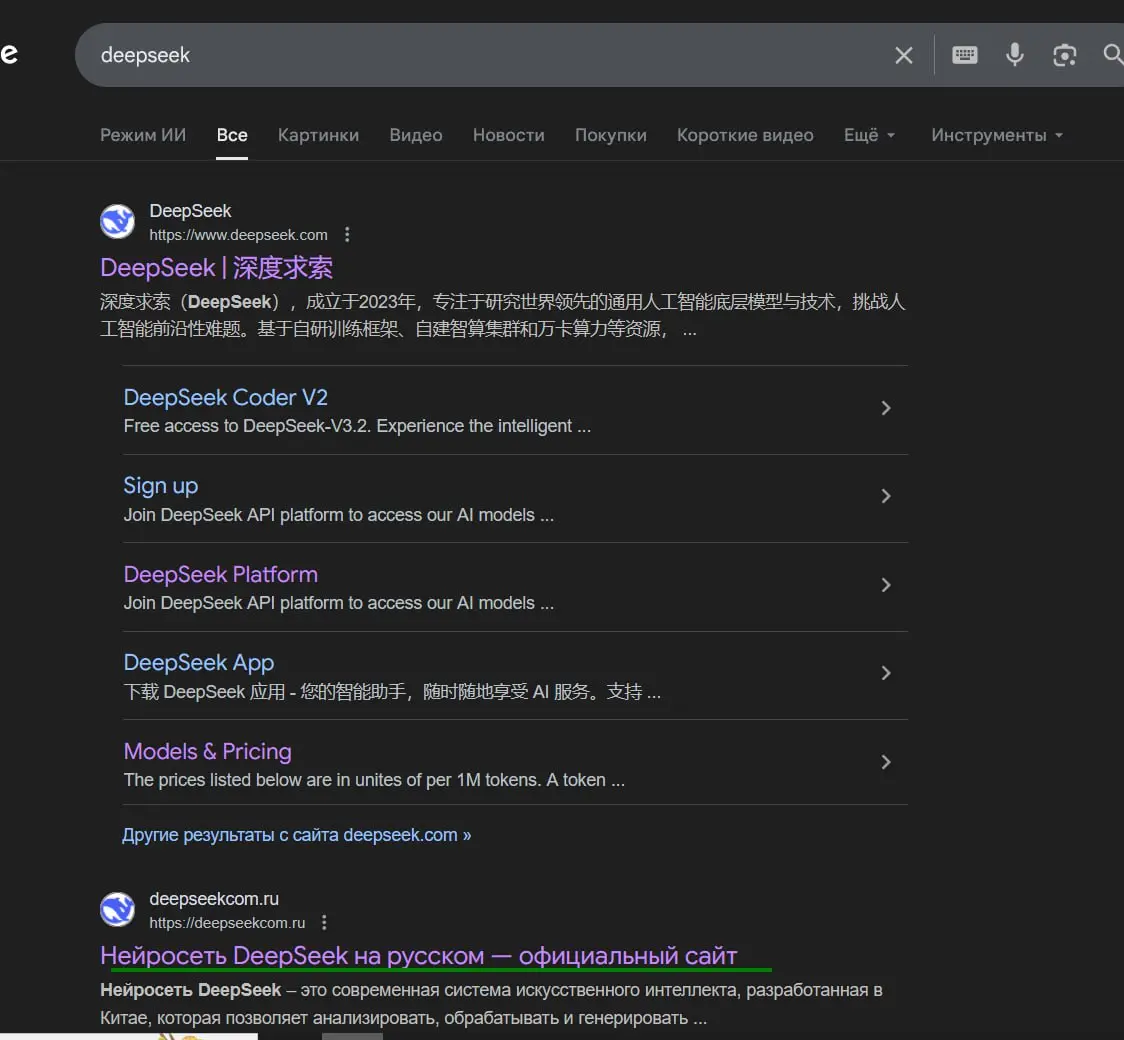Open the DeepSeek Coder V2 link

(226, 398)
